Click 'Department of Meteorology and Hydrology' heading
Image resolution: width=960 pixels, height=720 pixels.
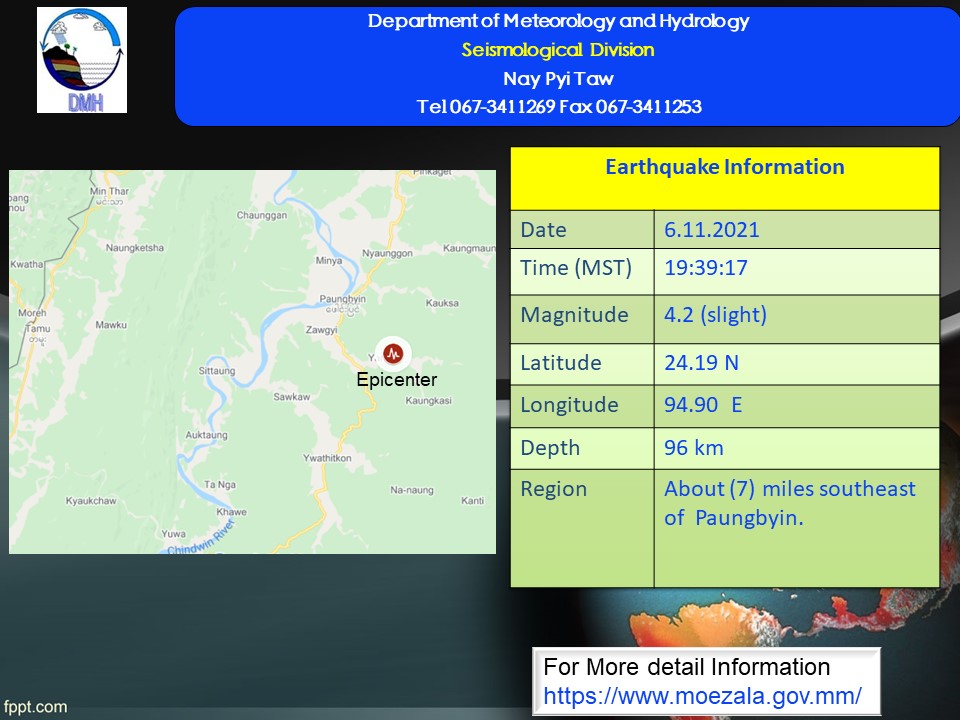(558, 21)
